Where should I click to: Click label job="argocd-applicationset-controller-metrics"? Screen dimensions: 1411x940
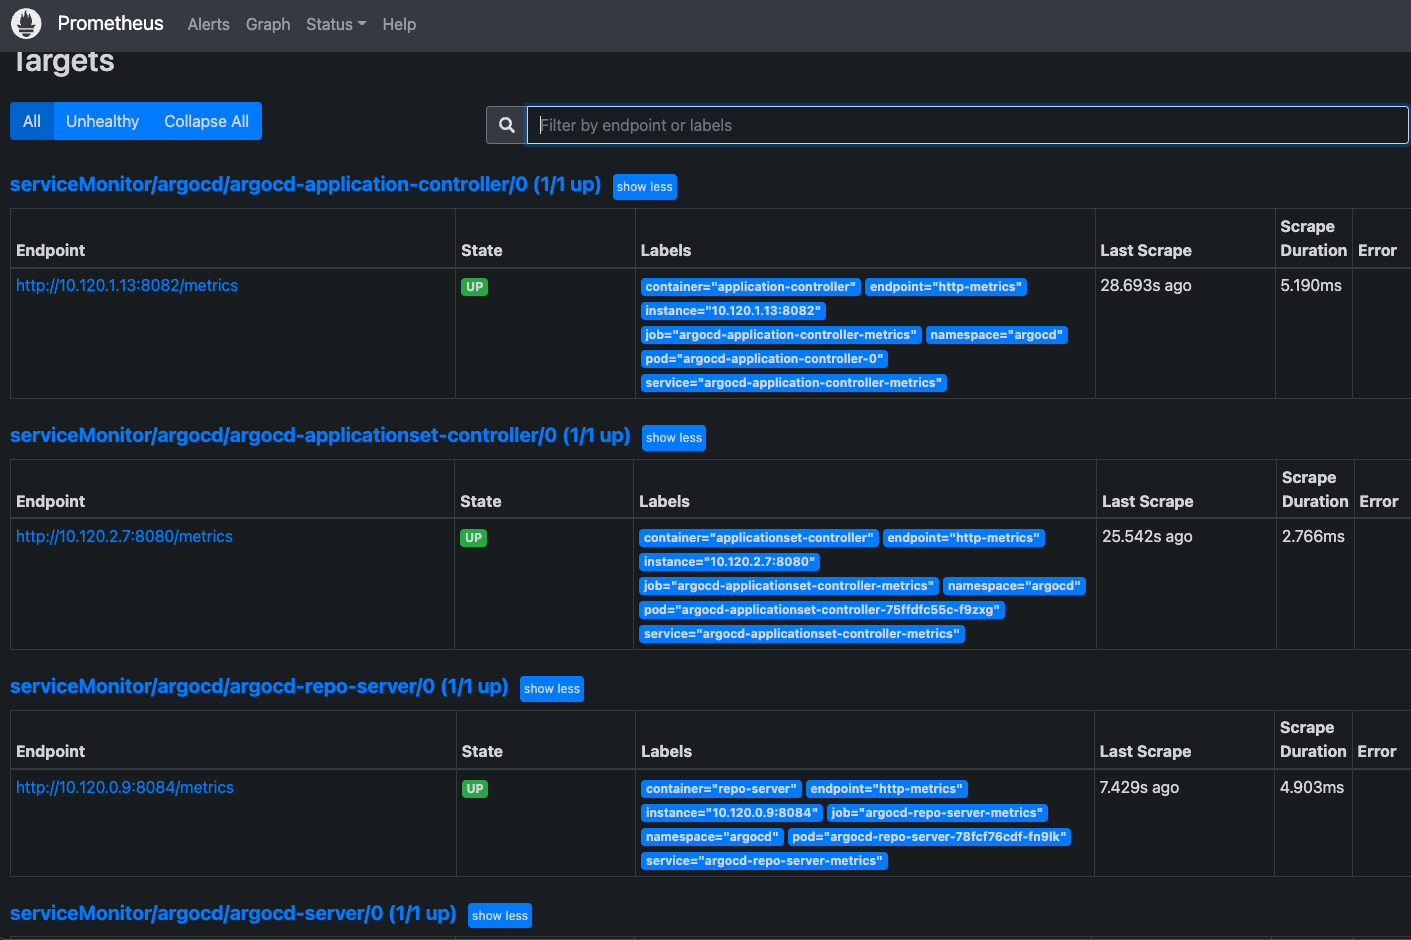(x=789, y=586)
